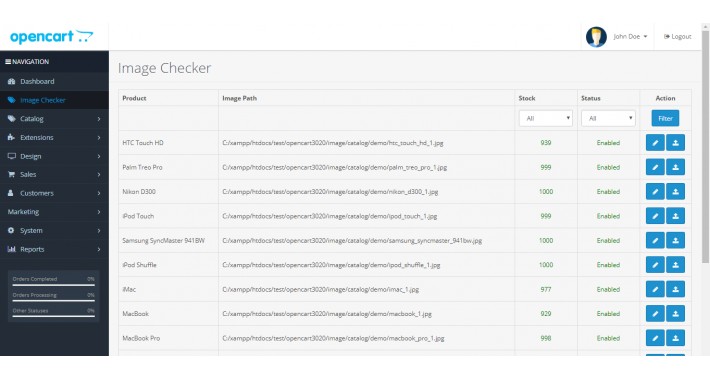
Task: Click the Reports chart icon
Action: 11,249
